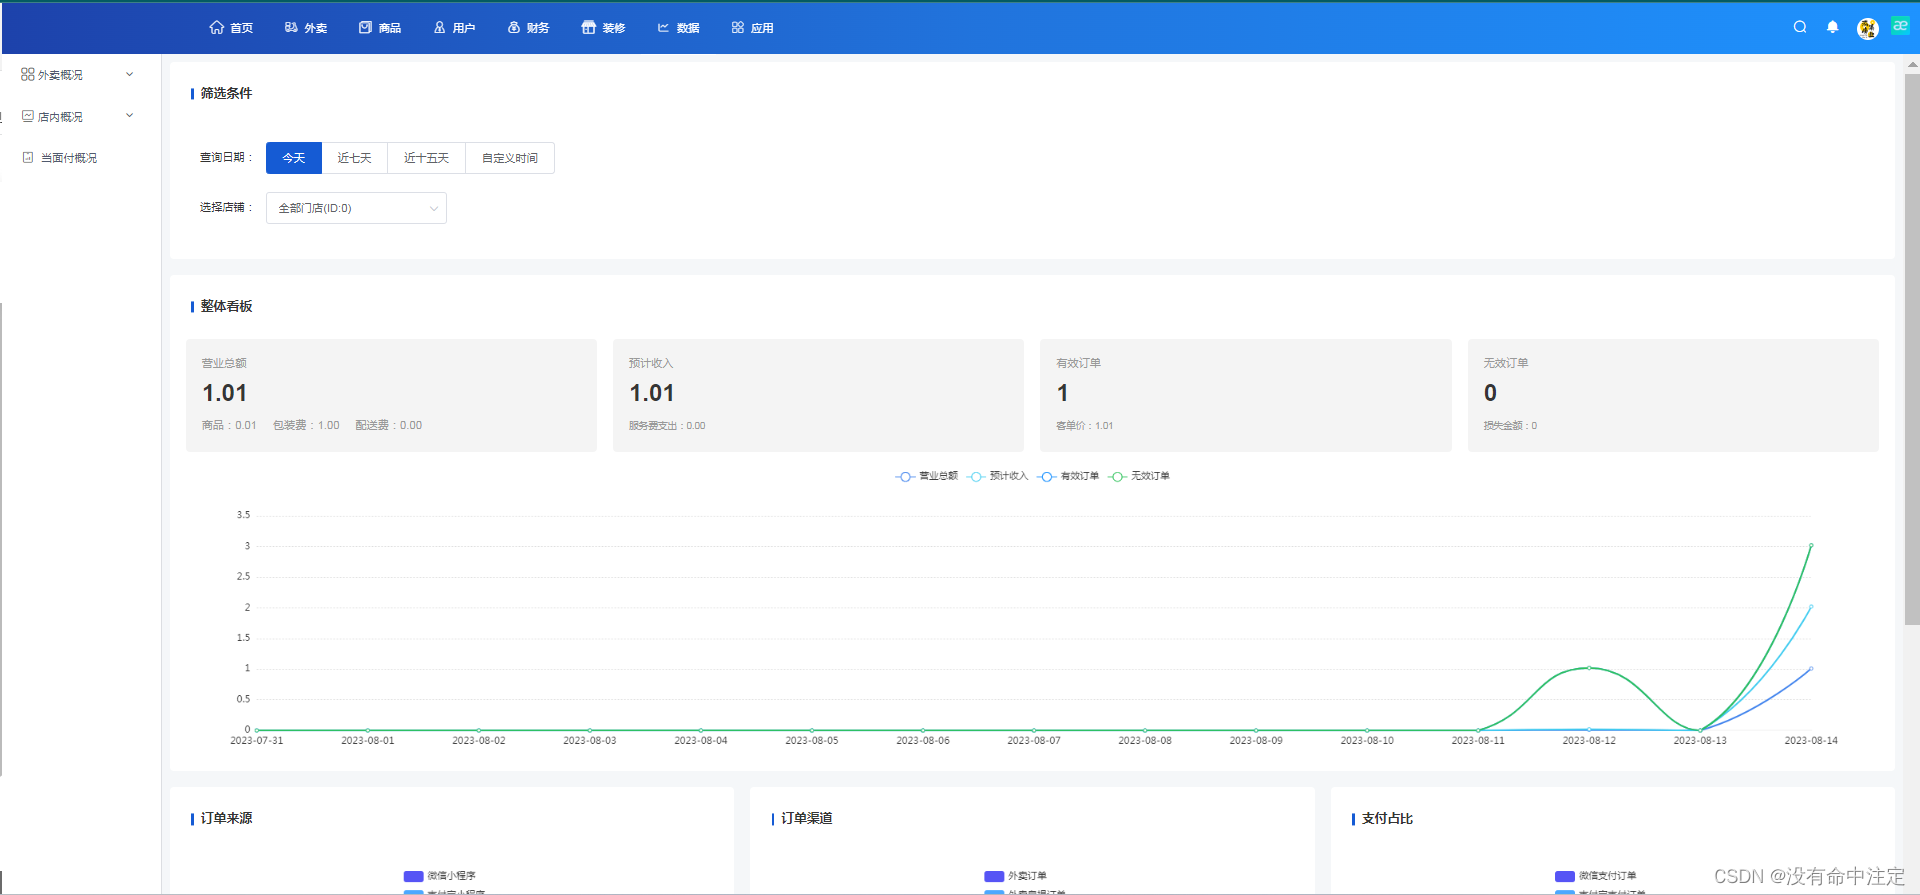Click the green peak point on 2023-08-12
Image resolution: width=1920 pixels, height=895 pixels.
pyautogui.click(x=1589, y=668)
